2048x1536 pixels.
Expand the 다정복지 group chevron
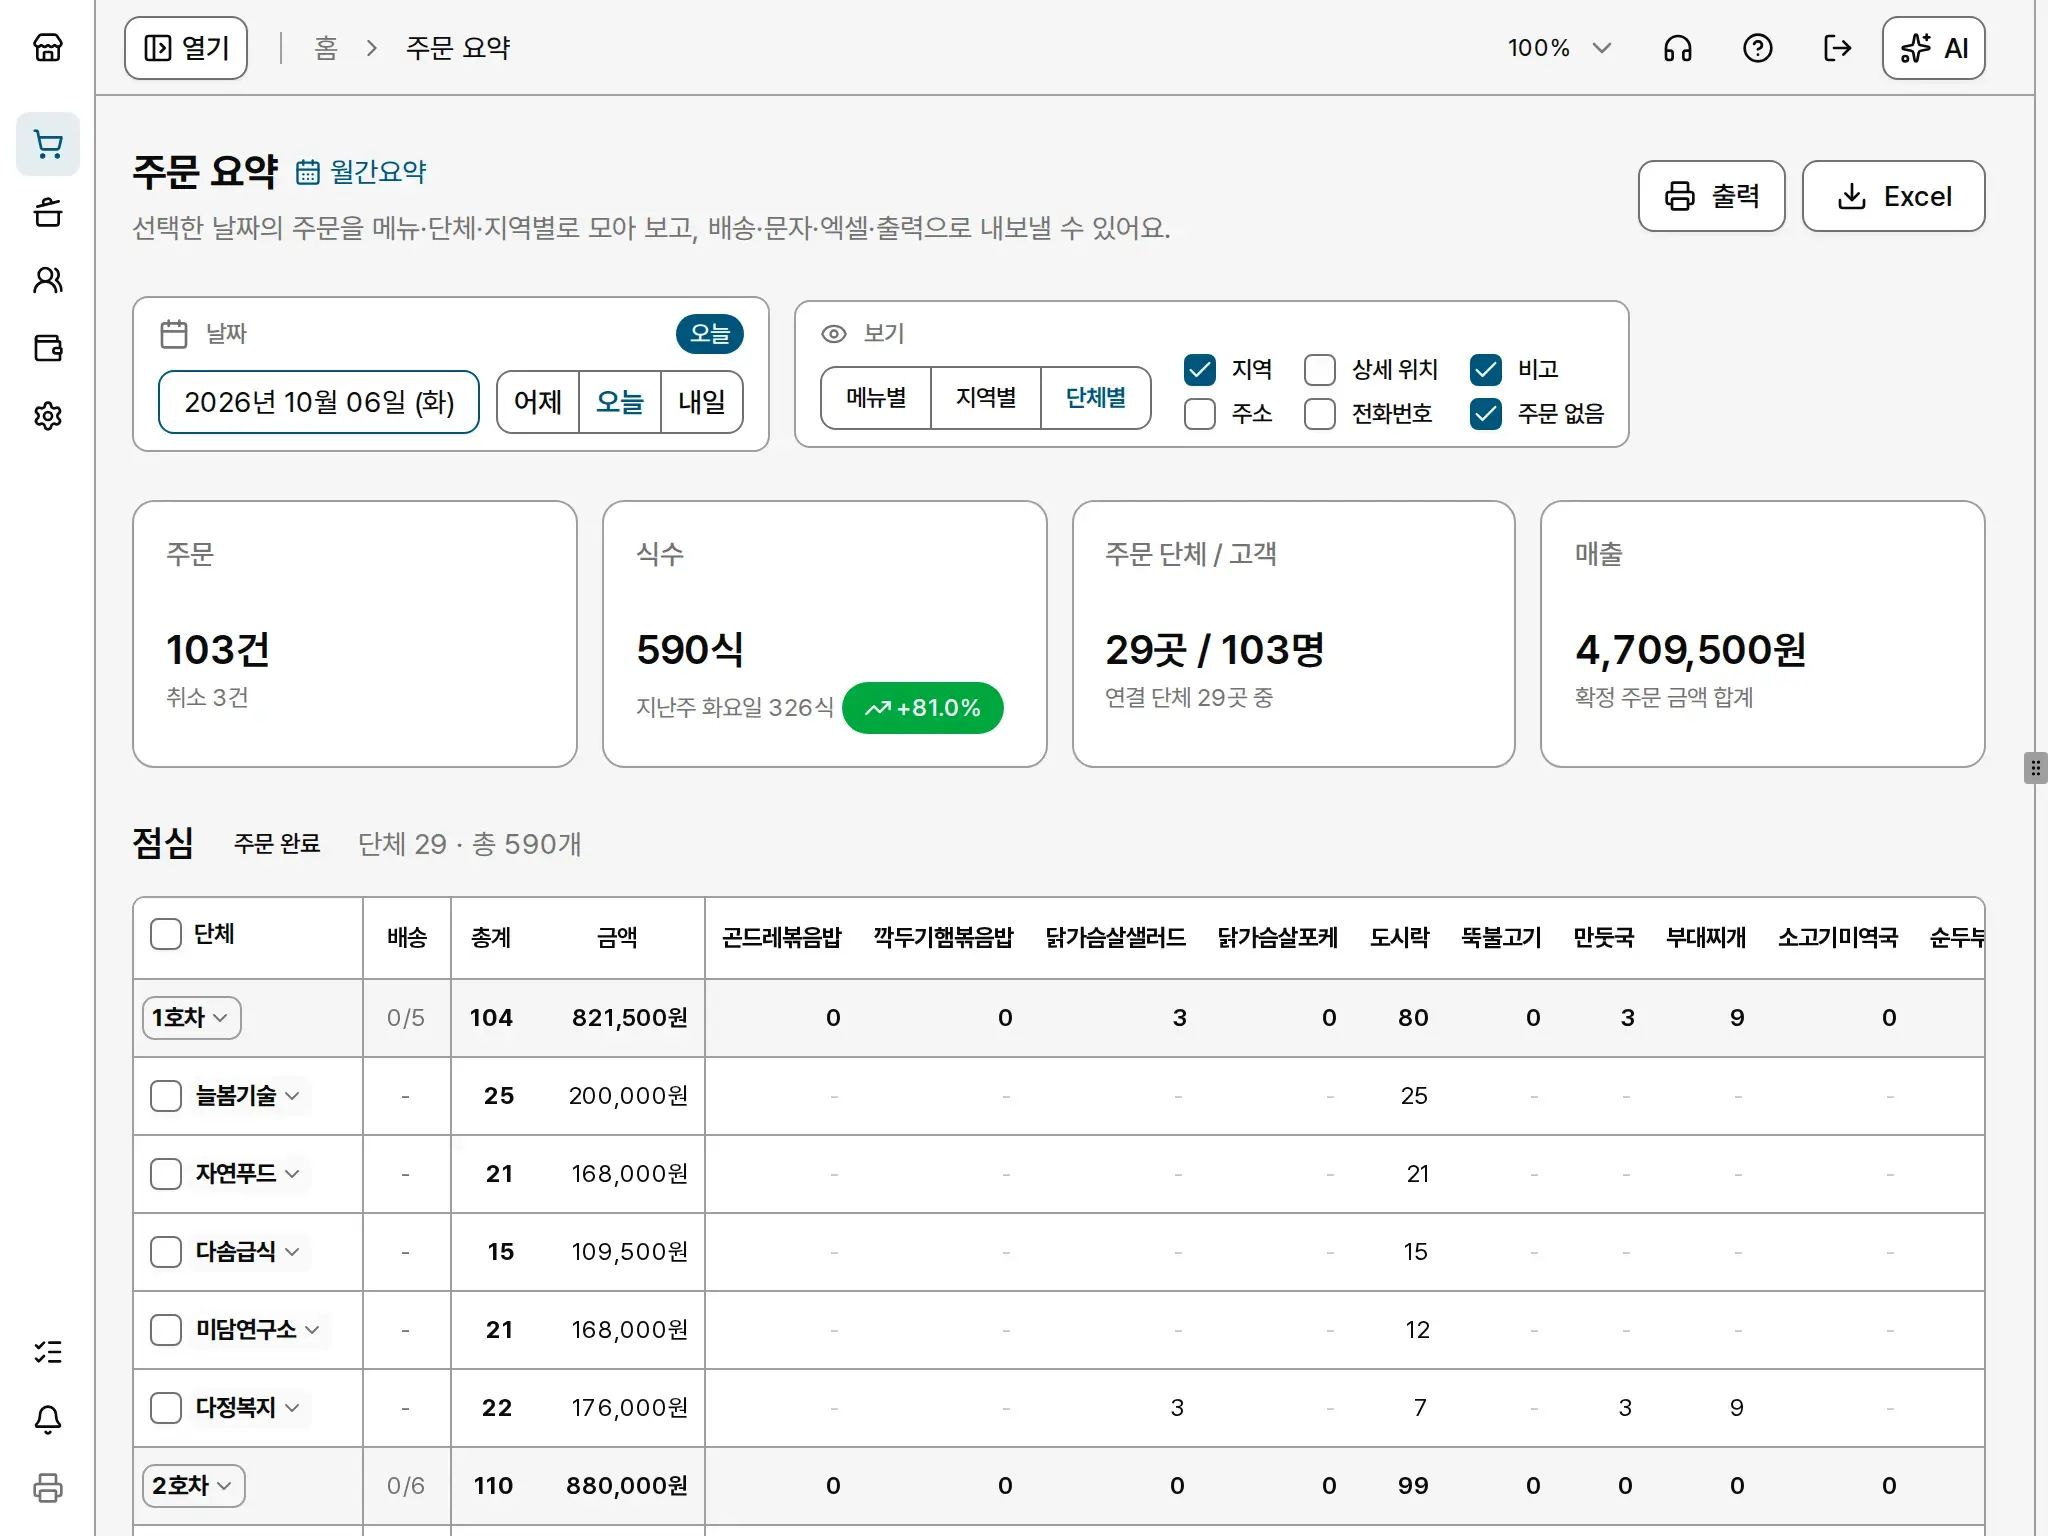click(x=292, y=1408)
